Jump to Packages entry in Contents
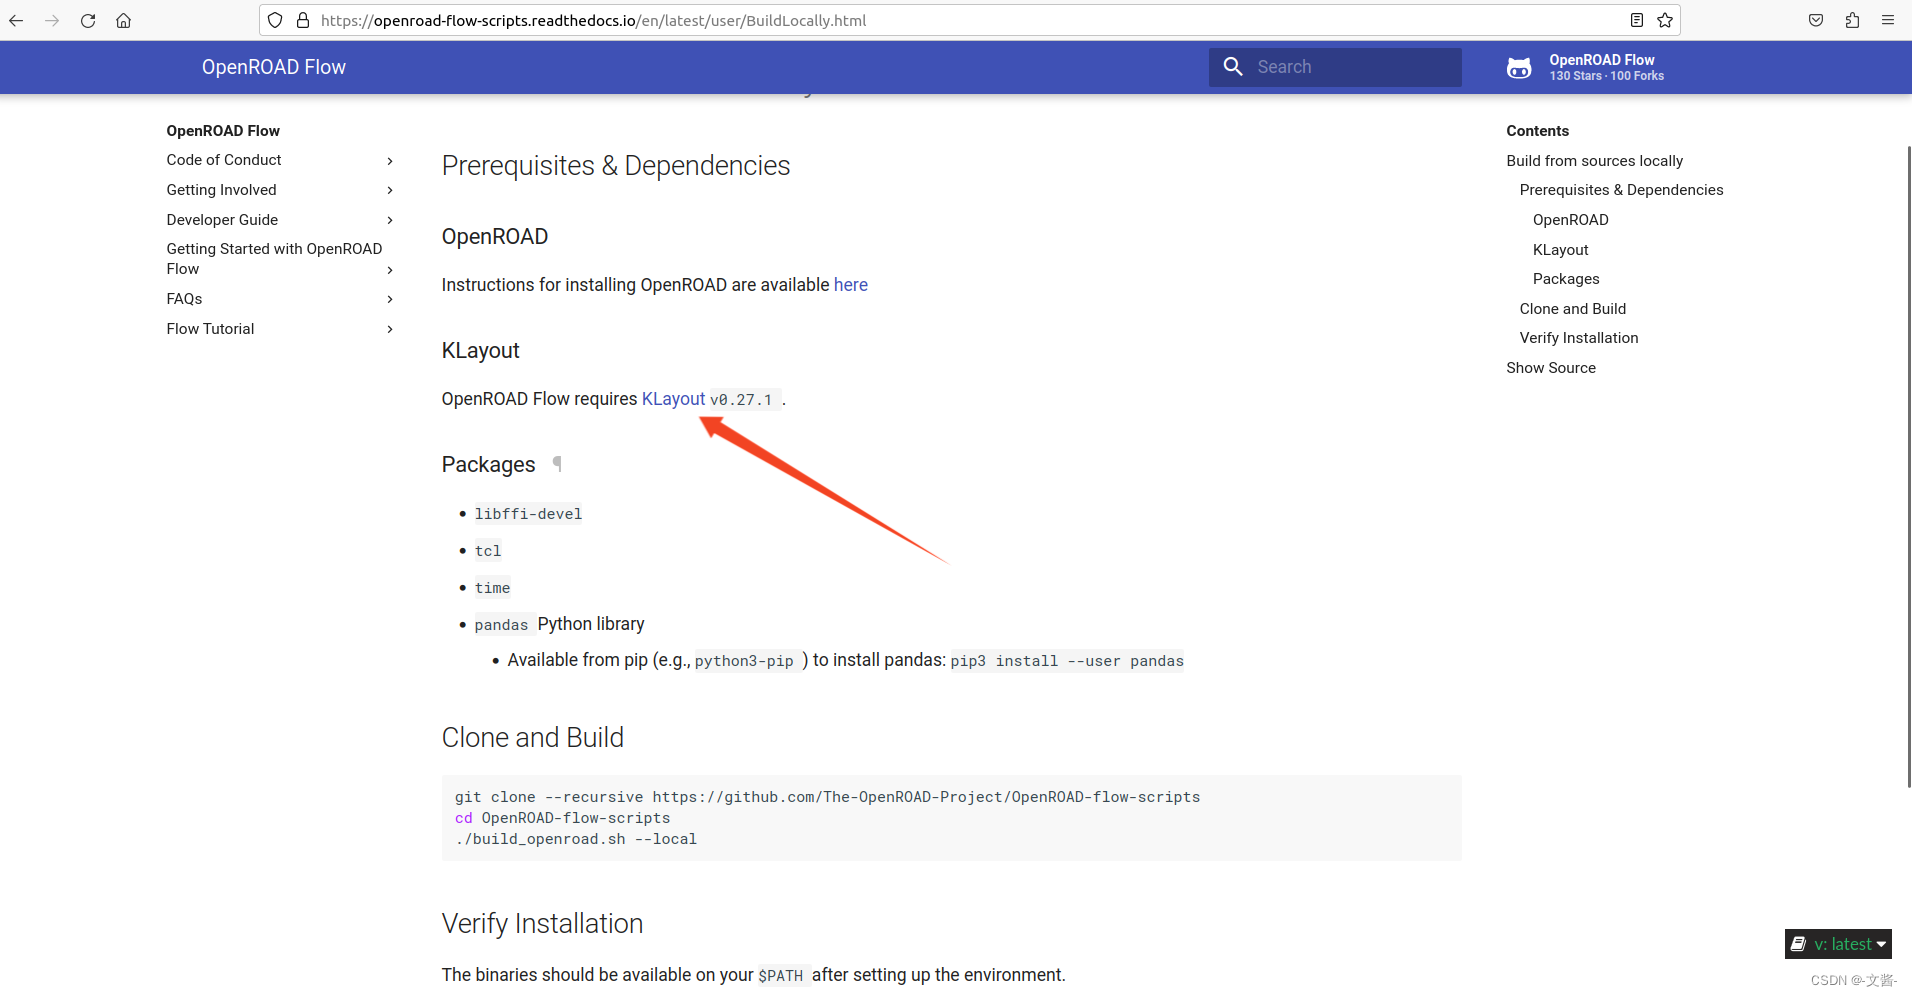The width and height of the screenshot is (1912, 996). click(1566, 279)
